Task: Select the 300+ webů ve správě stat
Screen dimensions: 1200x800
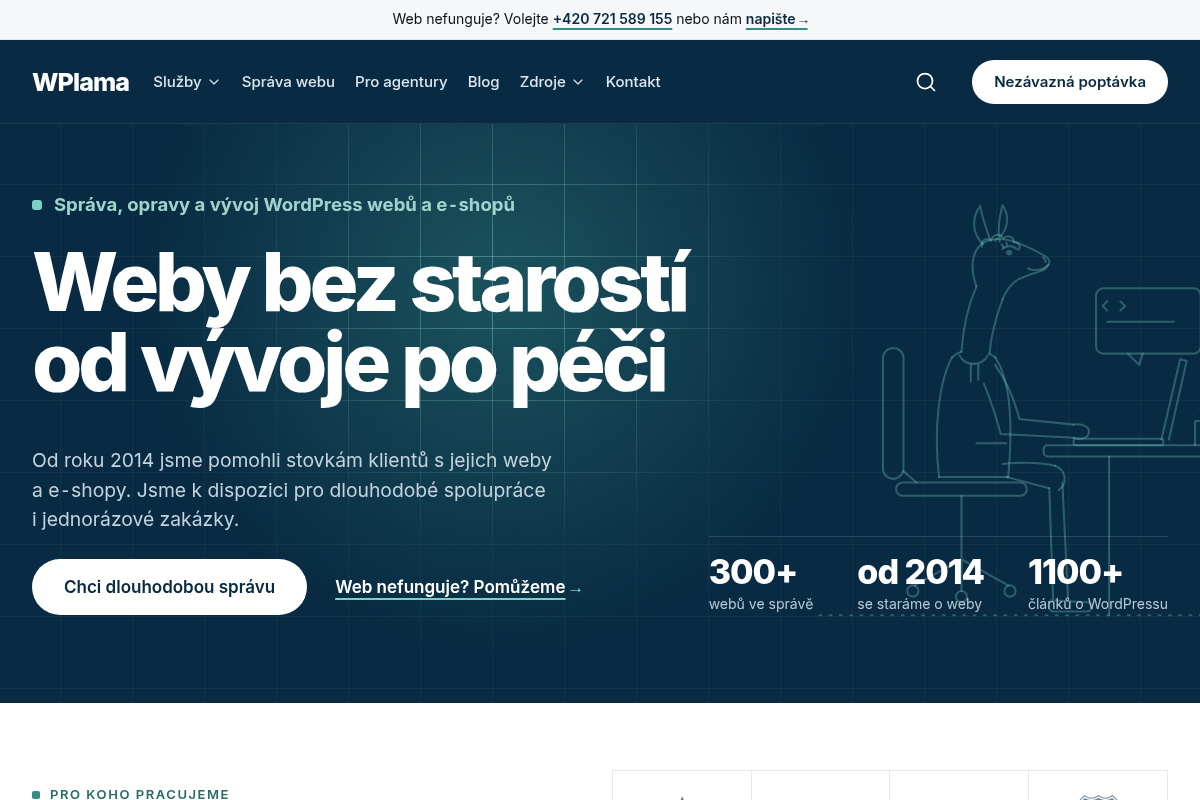Action: click(761, 583)
